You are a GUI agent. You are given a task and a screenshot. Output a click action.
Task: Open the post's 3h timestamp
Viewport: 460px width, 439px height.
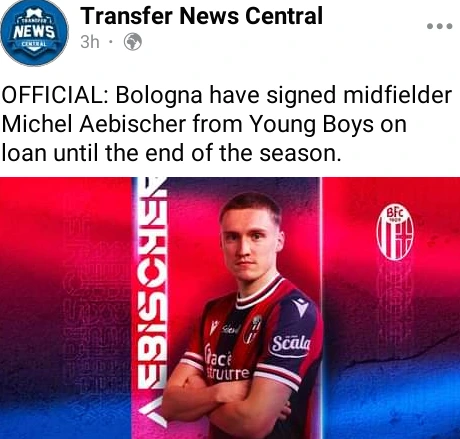point(90,42)
